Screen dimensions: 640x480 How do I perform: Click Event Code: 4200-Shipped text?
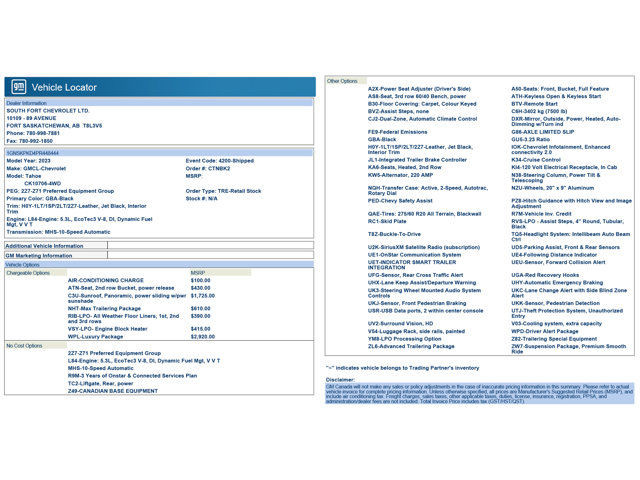(220, 161)
